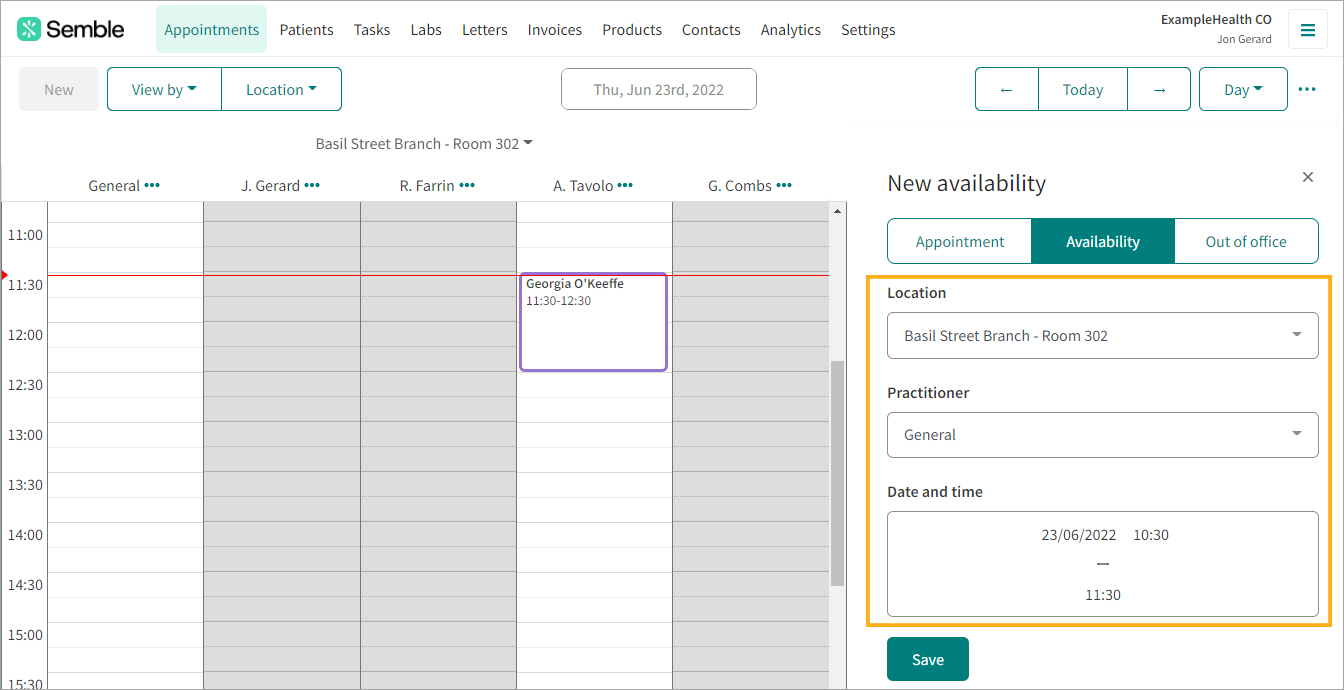Go to Products
This screenshot has height=690, width=1344.
pos(632,29)
